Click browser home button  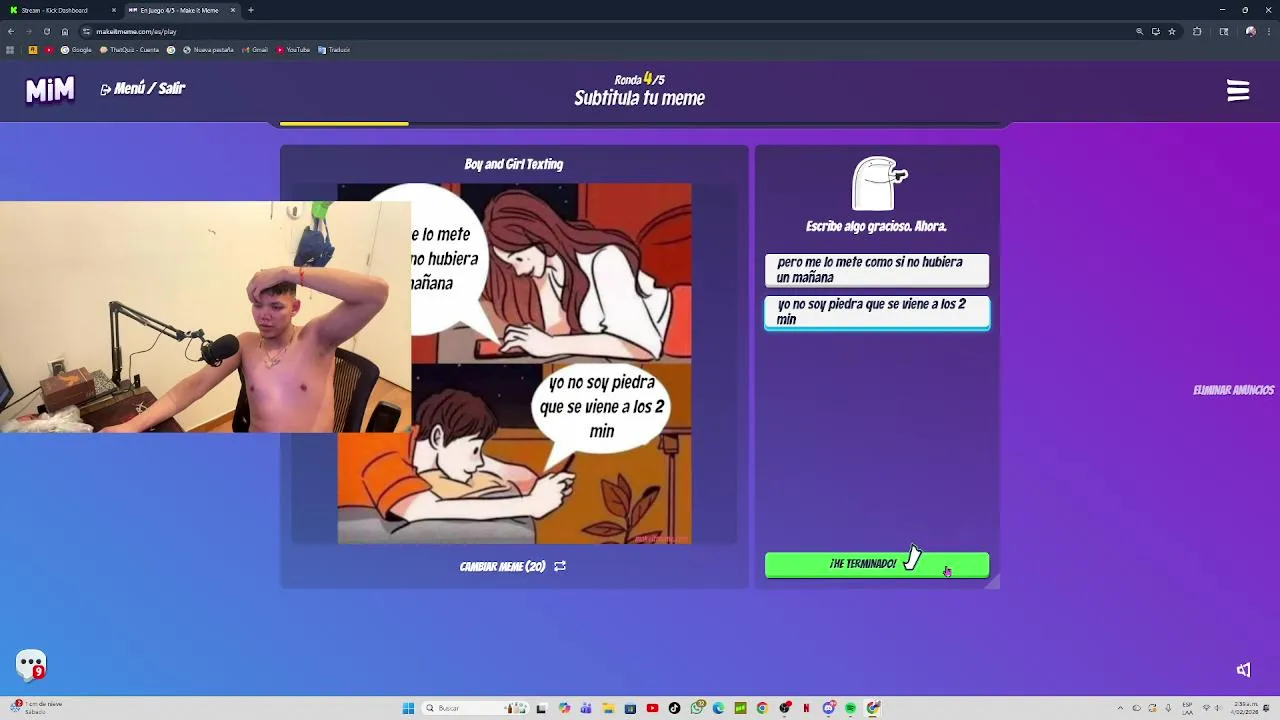(x=65, y=31)
